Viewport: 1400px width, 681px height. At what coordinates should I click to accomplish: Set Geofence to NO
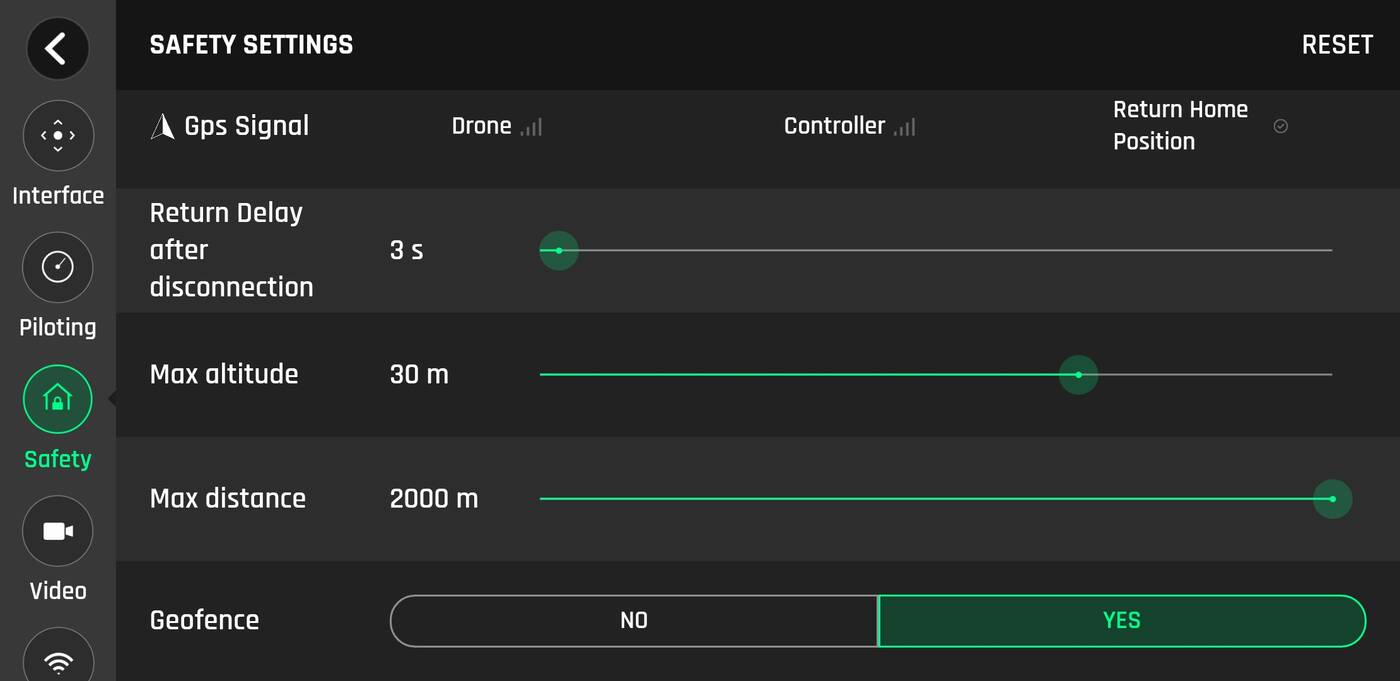pos(634,621)
